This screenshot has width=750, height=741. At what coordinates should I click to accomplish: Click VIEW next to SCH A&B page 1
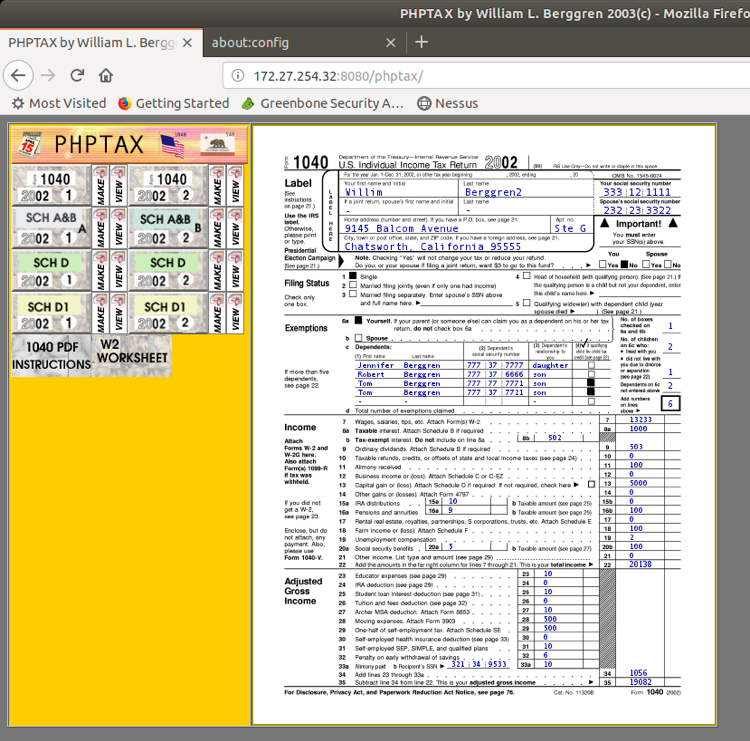coord(119,228)
